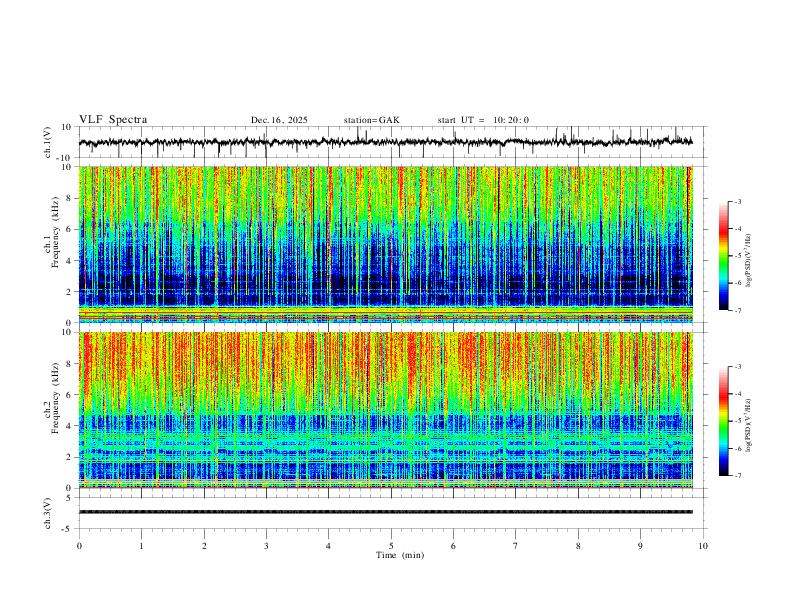792x612 pixels.
Task: Click the "ch.3(V)" axis label
Action: pos(48,513)
